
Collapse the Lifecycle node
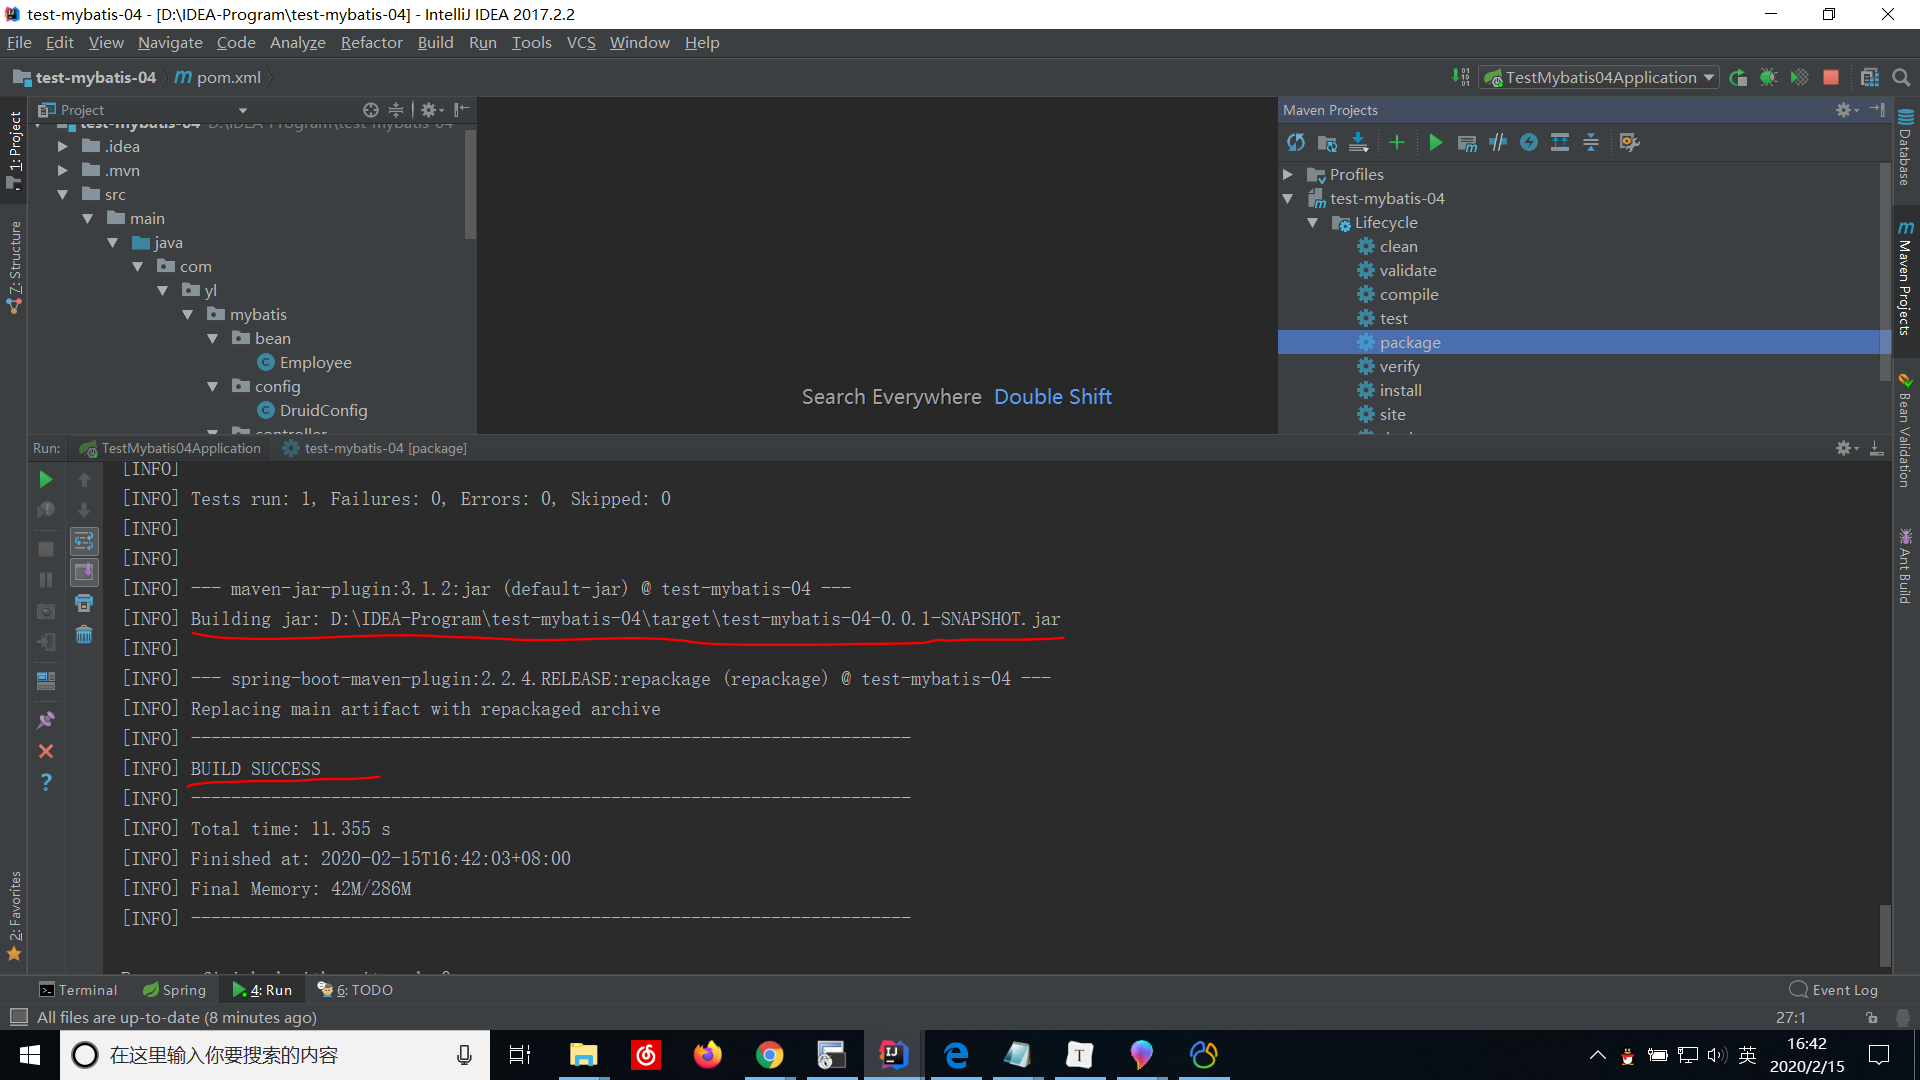tap(1313, 222)
